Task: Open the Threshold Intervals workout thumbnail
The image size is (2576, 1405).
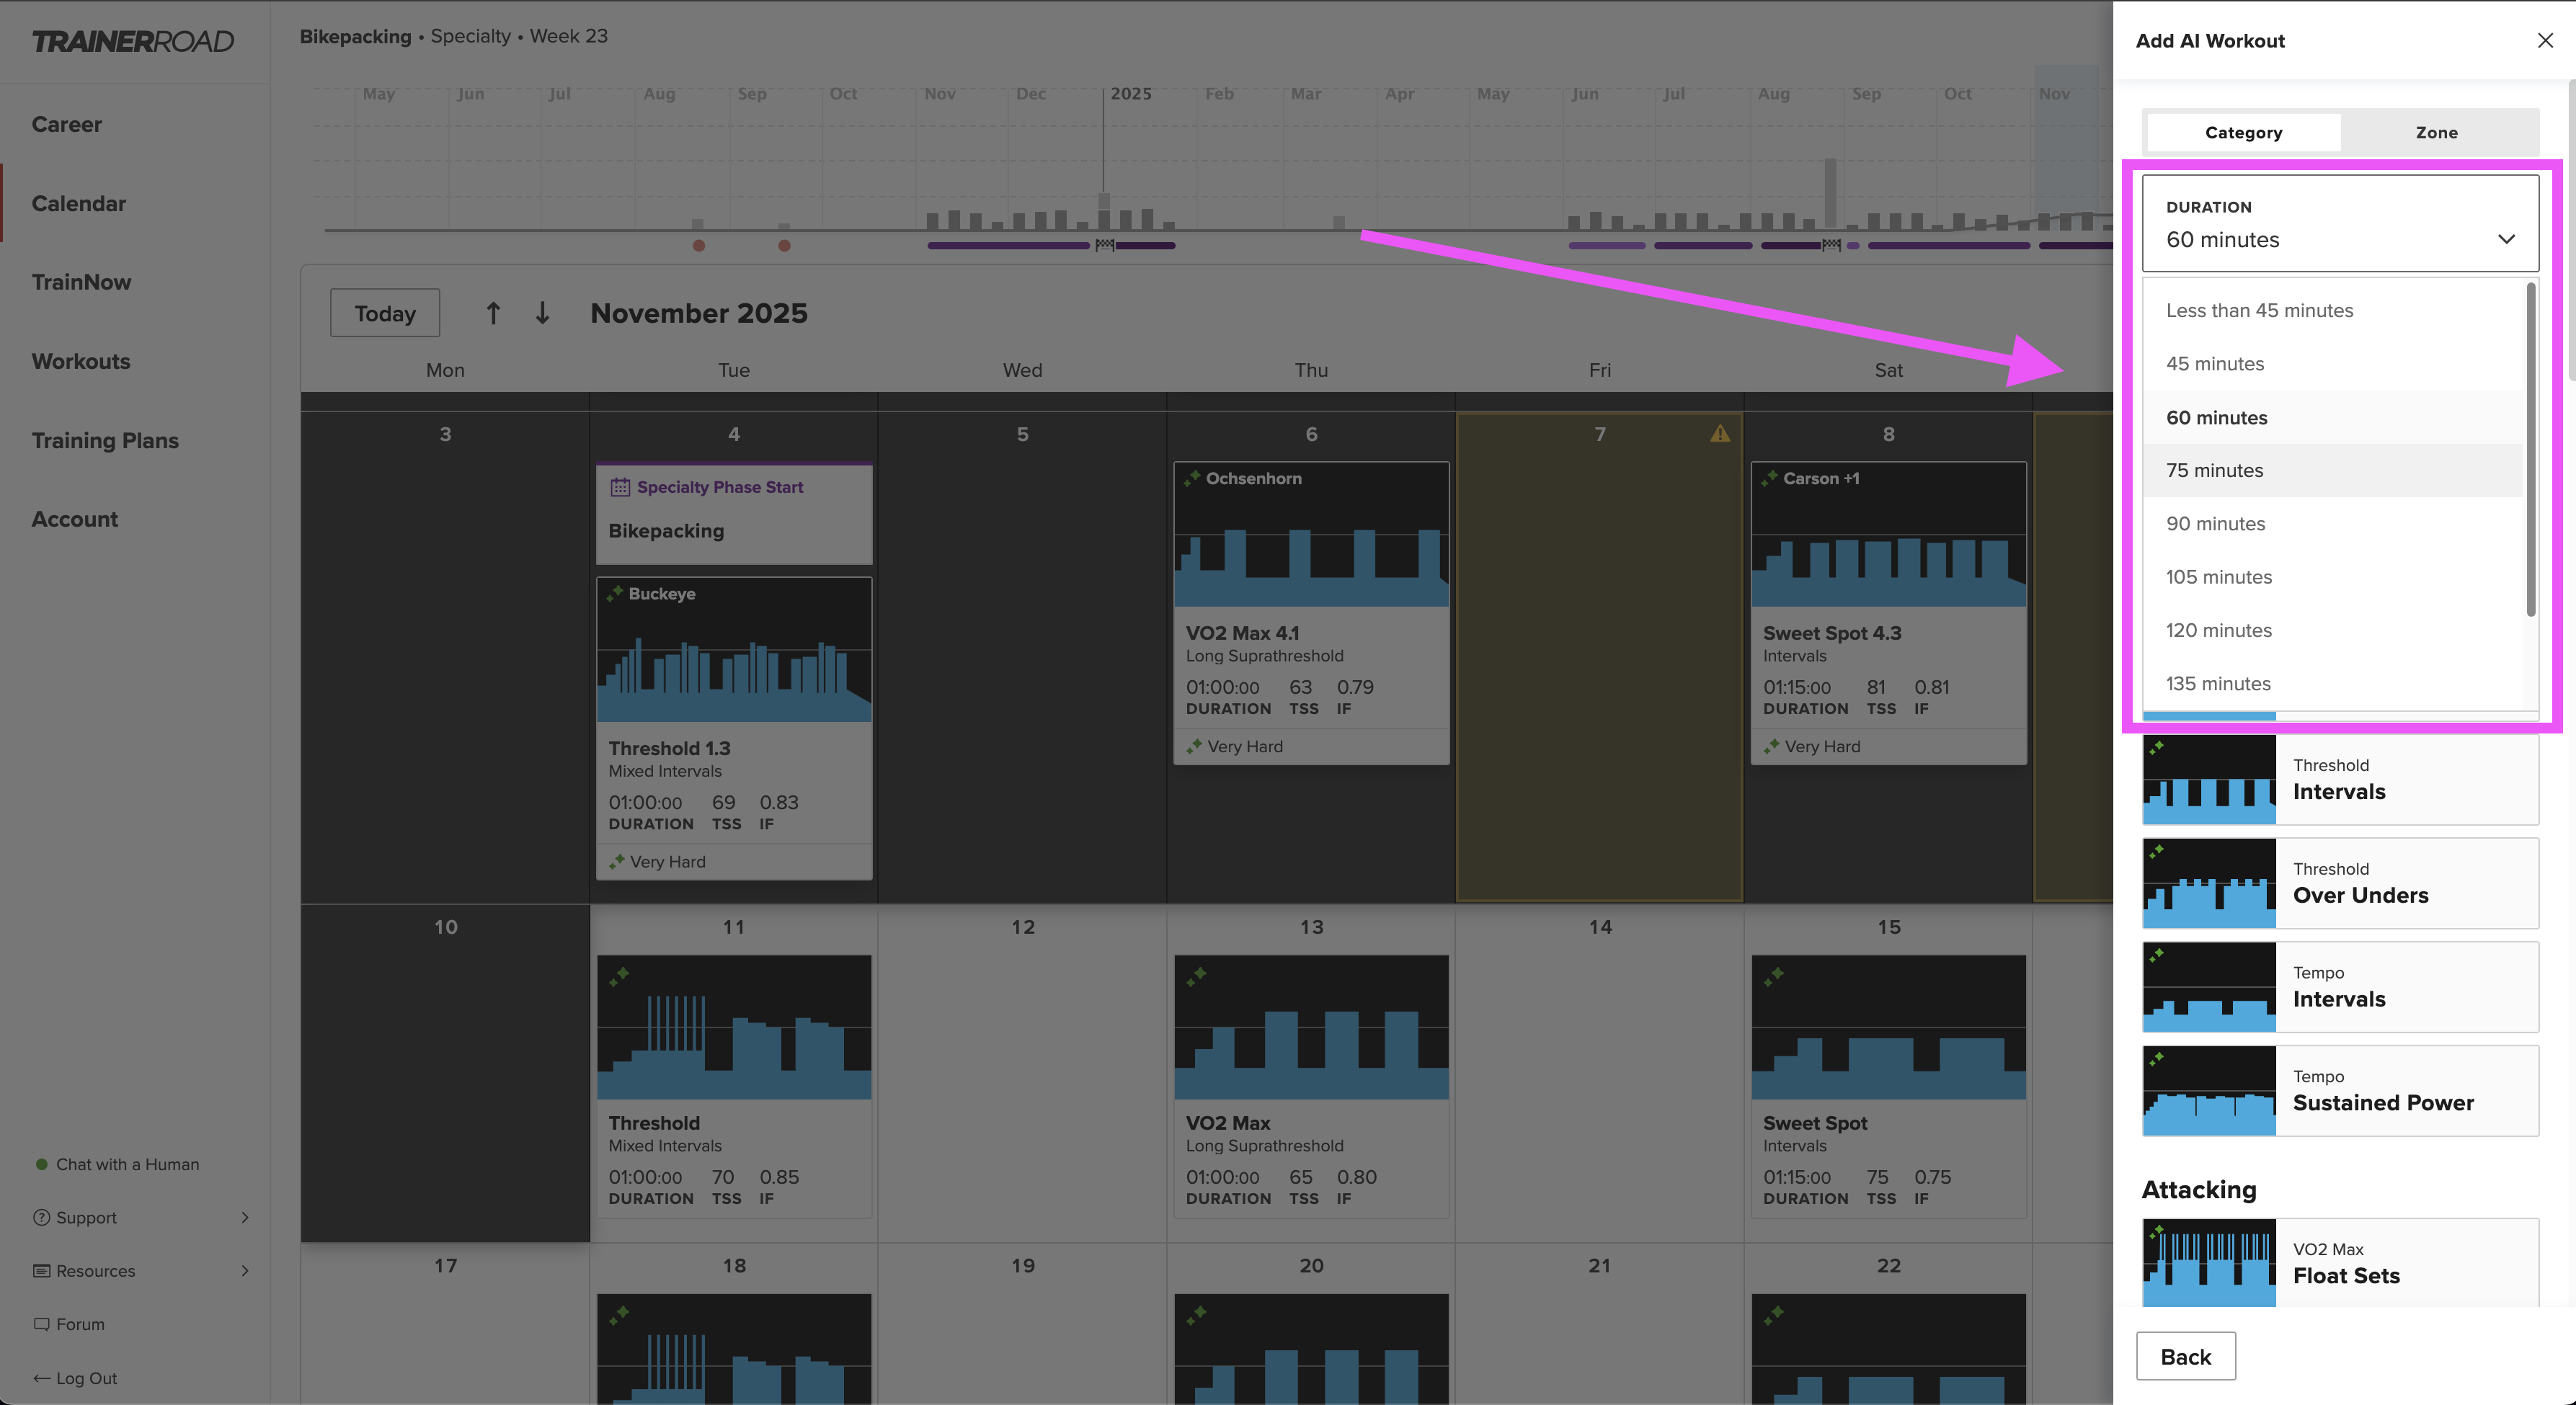Action: 2209,779
